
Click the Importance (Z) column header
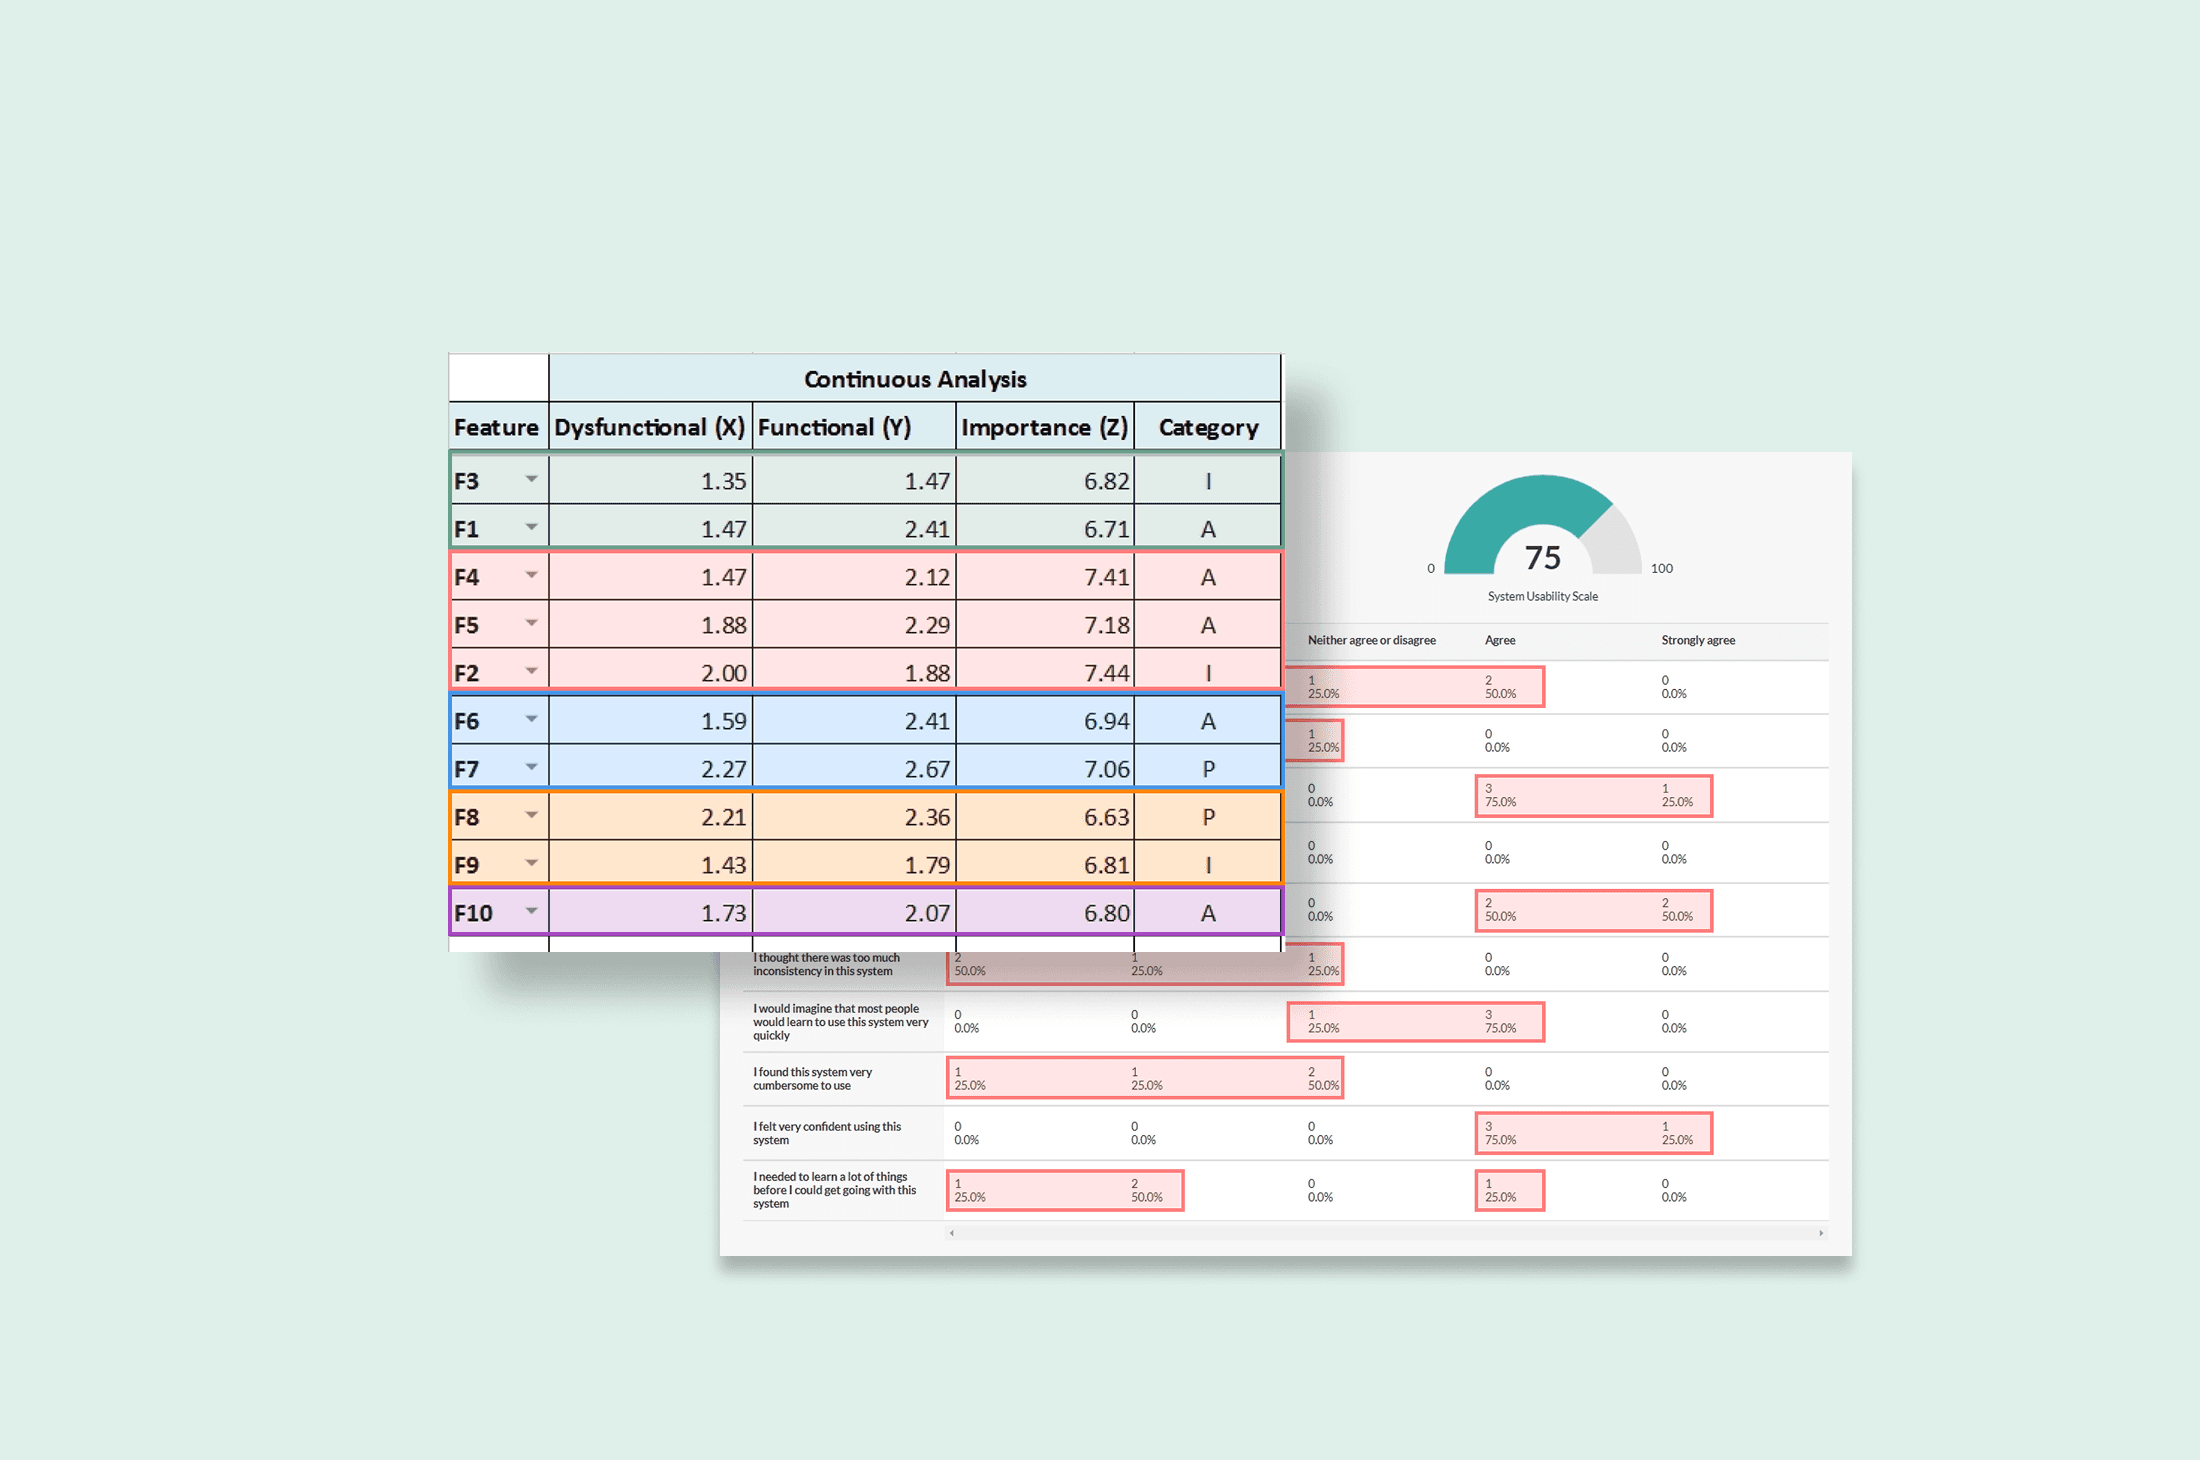point(1044,427)
